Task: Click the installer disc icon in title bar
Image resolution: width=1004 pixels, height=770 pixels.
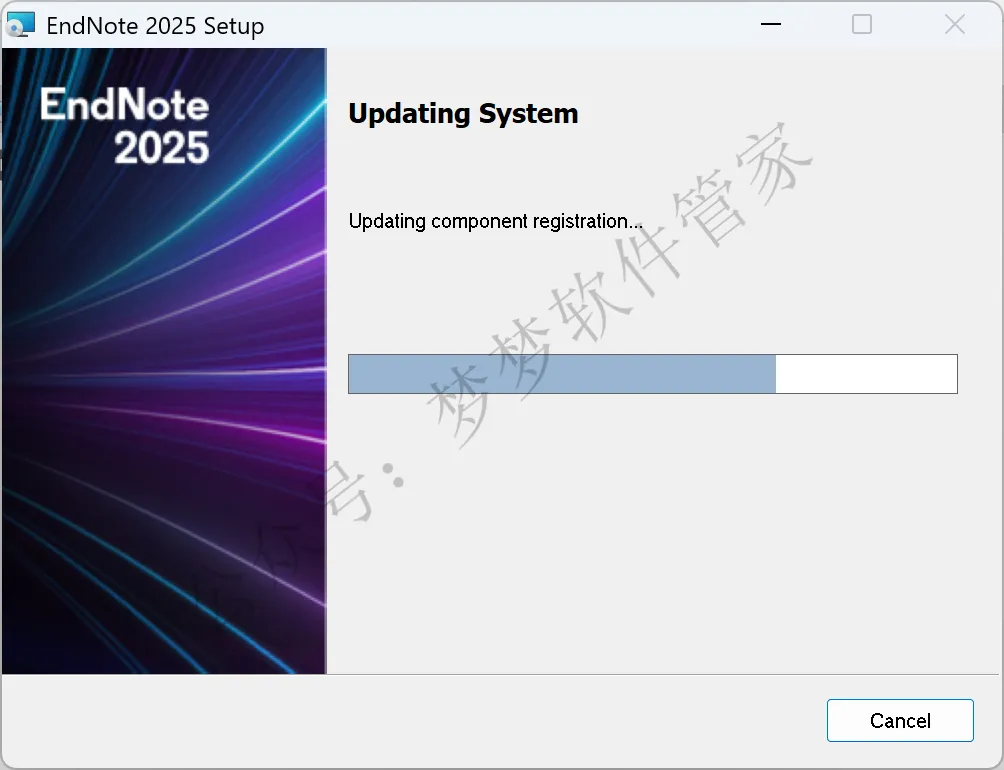Action: pyautogui.click(x=20, y=25)
